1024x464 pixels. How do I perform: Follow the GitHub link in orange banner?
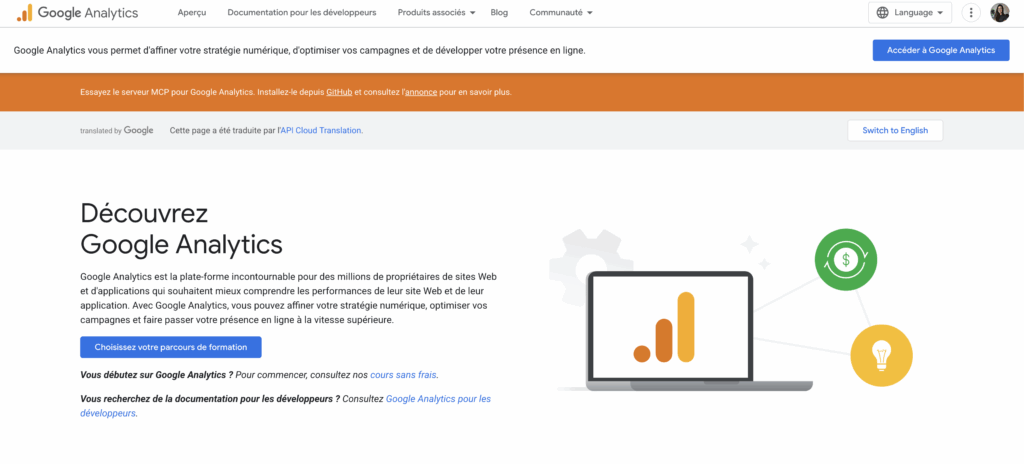click(x=339, y=92)
